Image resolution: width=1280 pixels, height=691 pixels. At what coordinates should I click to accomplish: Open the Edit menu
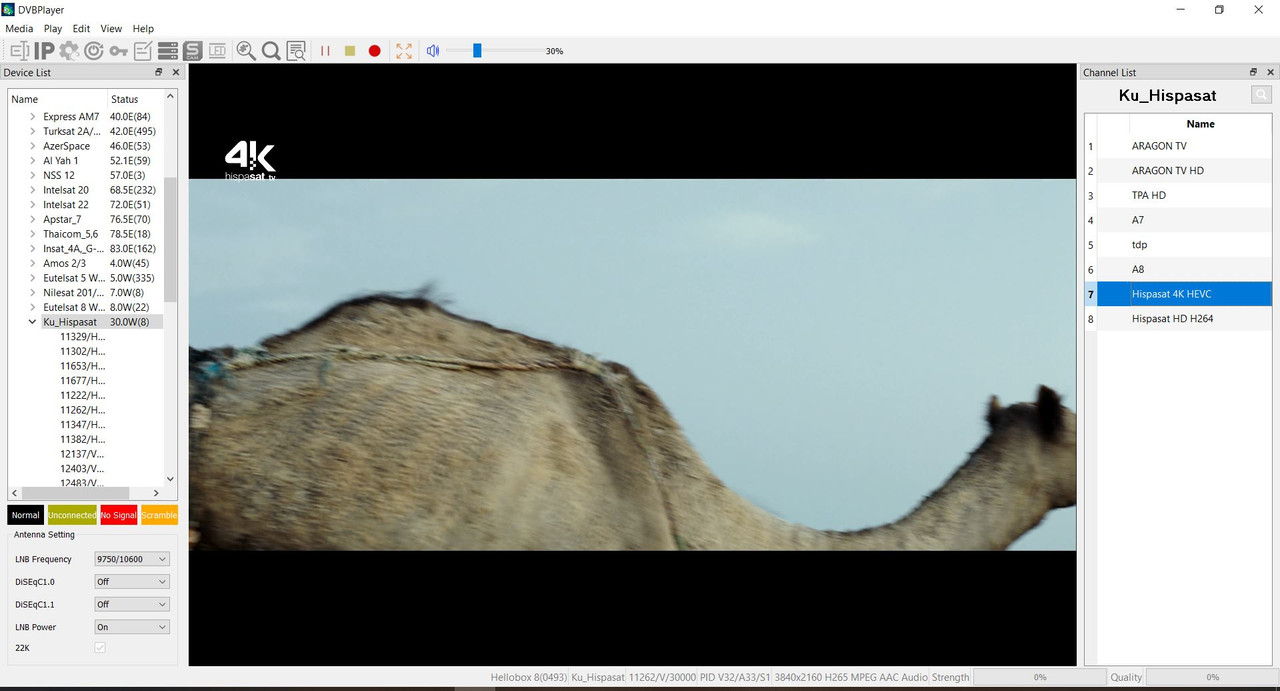click(81, 29)
